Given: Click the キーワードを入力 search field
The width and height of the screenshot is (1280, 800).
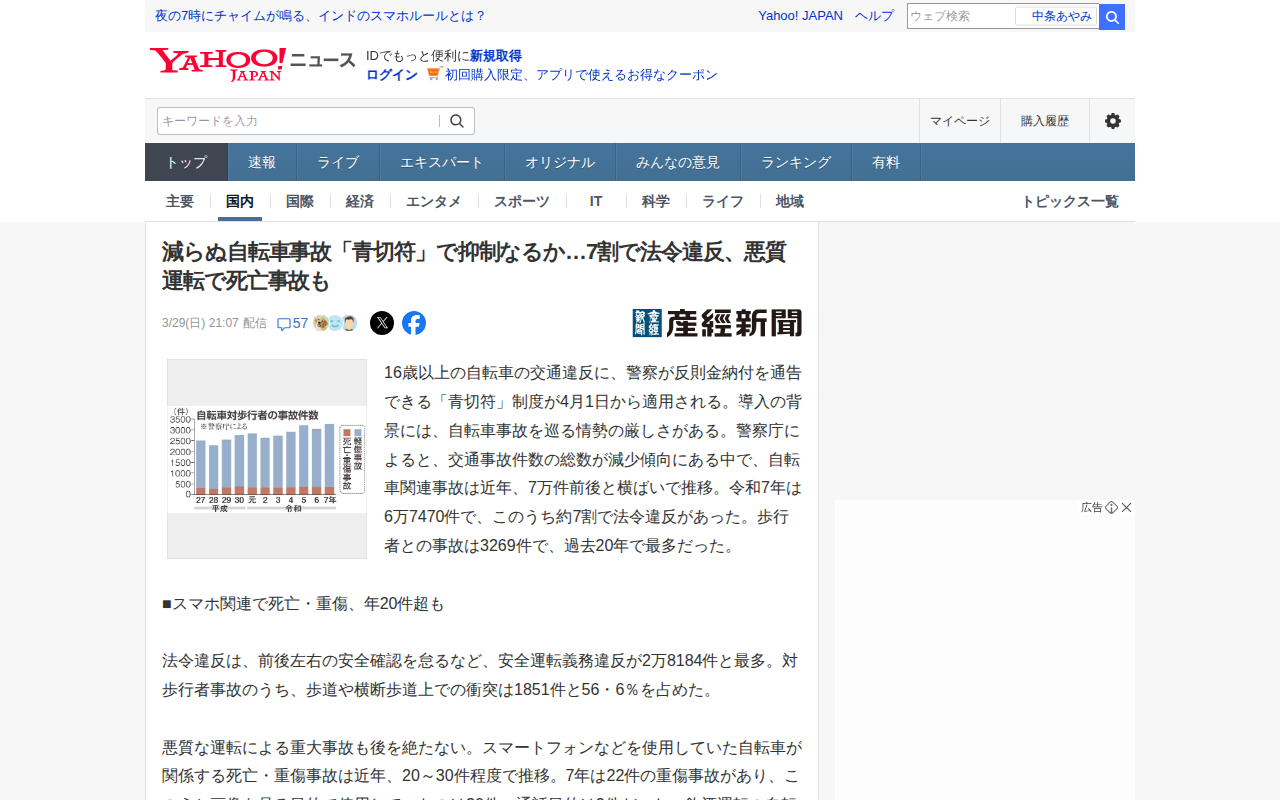Looking at the screenshot, I should tap(297, 121).
